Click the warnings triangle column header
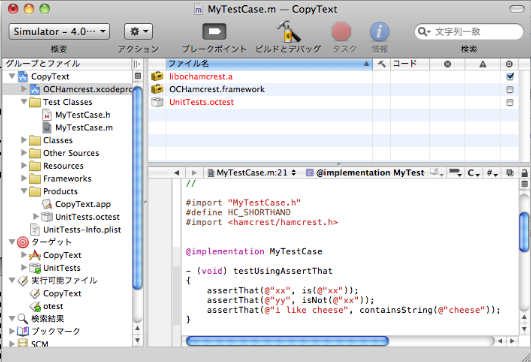Image resolution: width=531 pixels, height=362 pixels. coord(483,64)
